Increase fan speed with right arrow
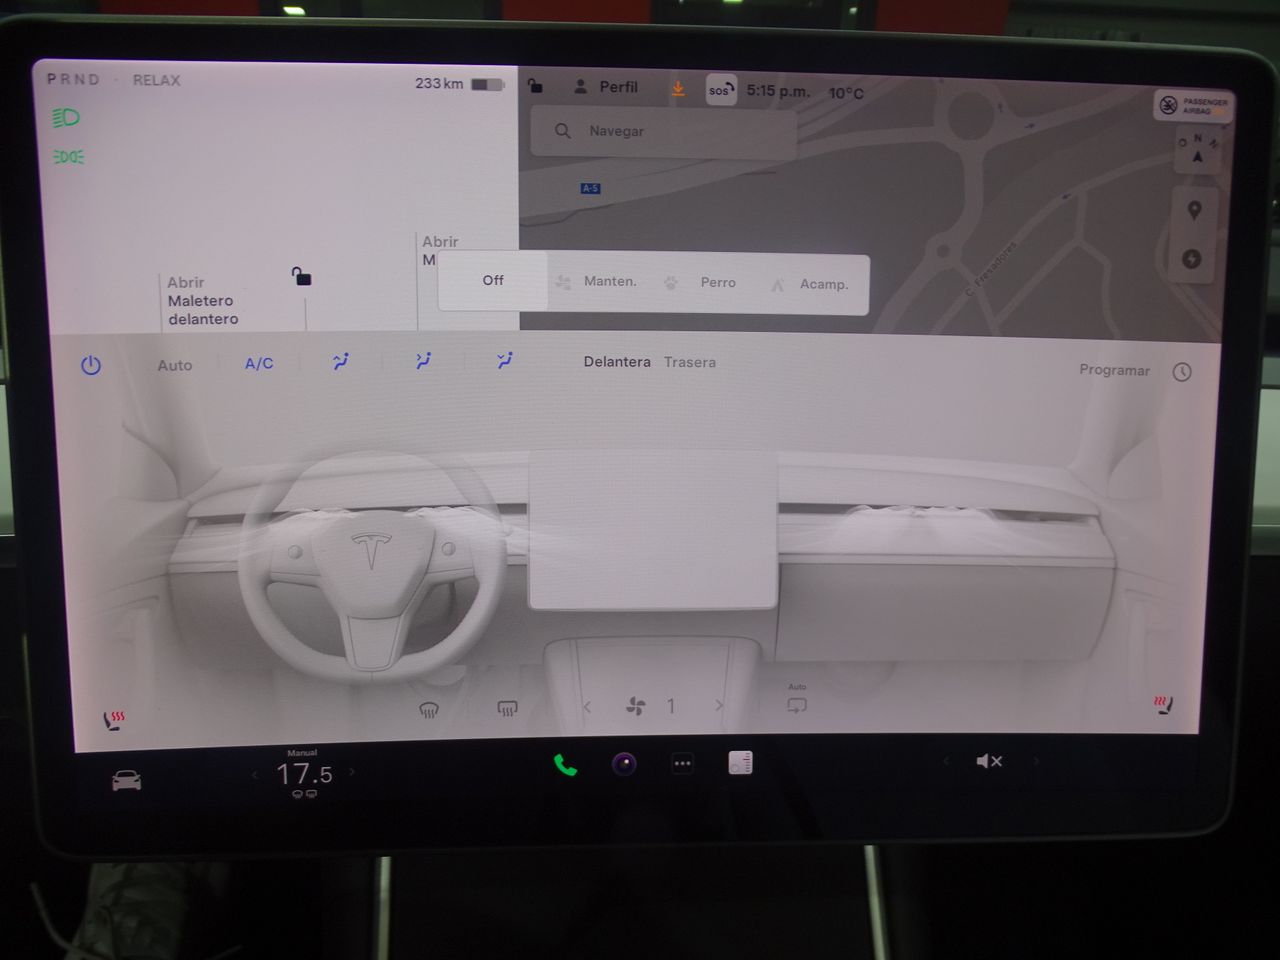This screenshot has height=960, width=1280. (718, 705)
